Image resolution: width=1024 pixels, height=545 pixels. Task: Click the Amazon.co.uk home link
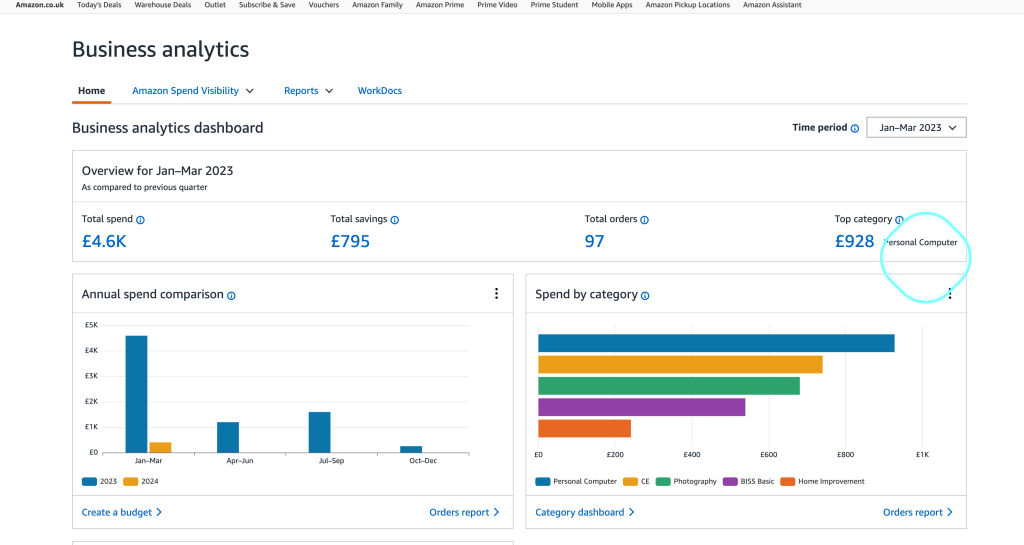[40, 5]
